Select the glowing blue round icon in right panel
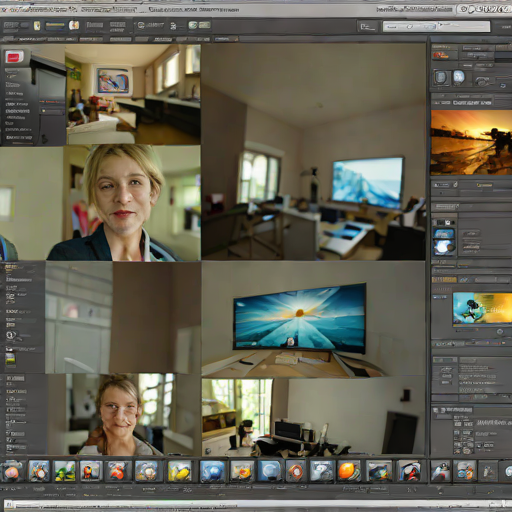This screenshot has width=512, height=512. 459,77
